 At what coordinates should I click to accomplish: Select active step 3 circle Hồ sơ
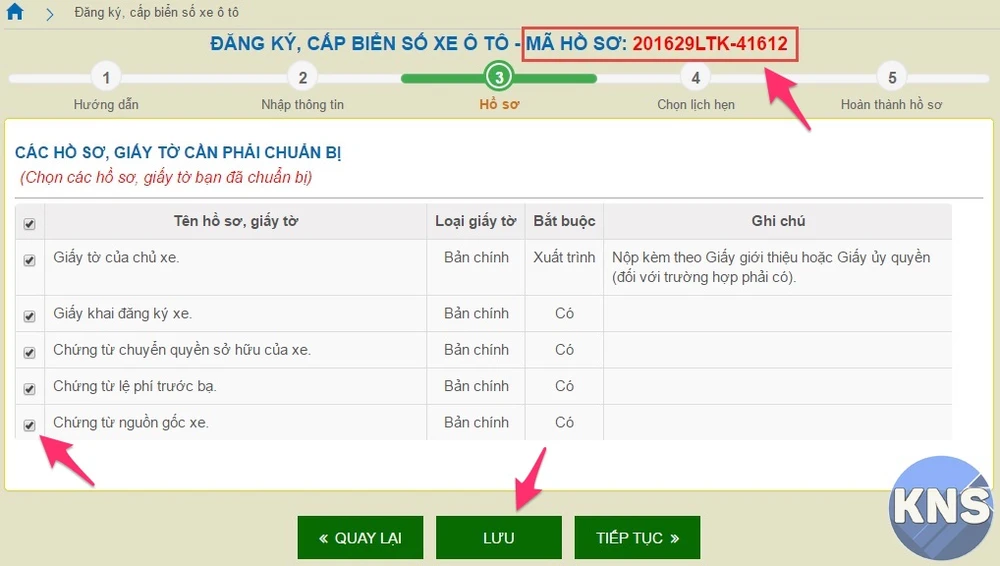499,77
